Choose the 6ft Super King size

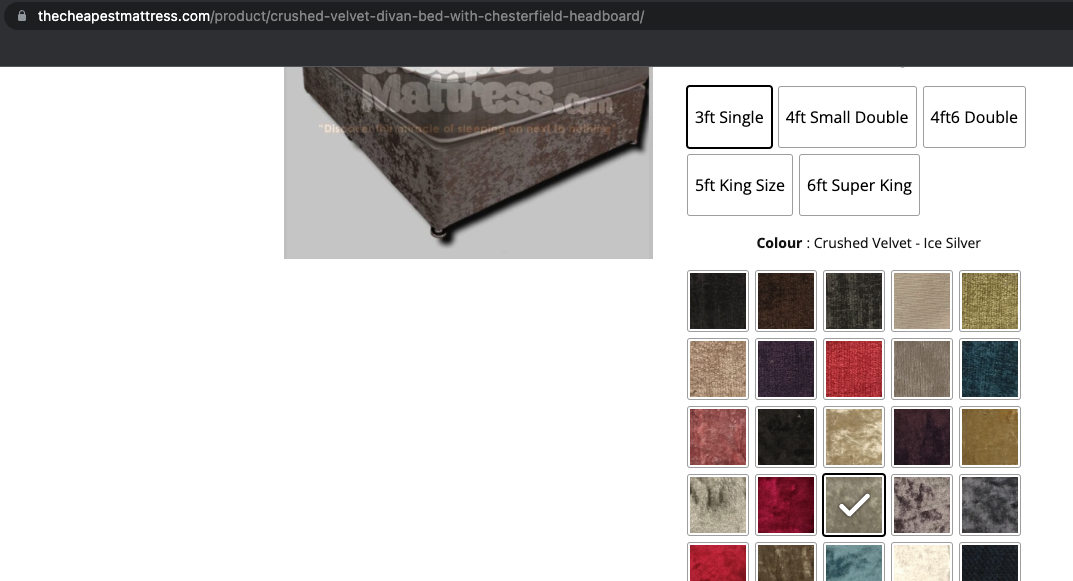[x=859, y=185]
